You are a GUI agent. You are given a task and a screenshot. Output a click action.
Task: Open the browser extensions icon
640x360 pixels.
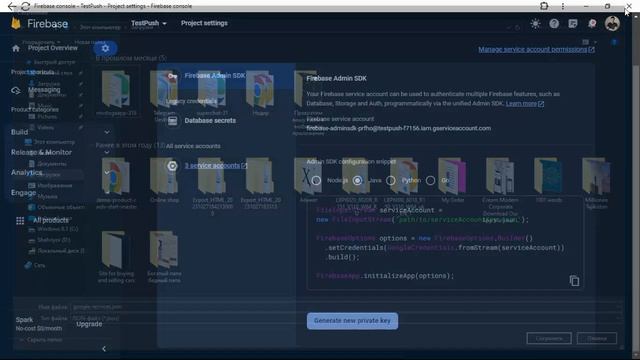[x=544, y=6]
